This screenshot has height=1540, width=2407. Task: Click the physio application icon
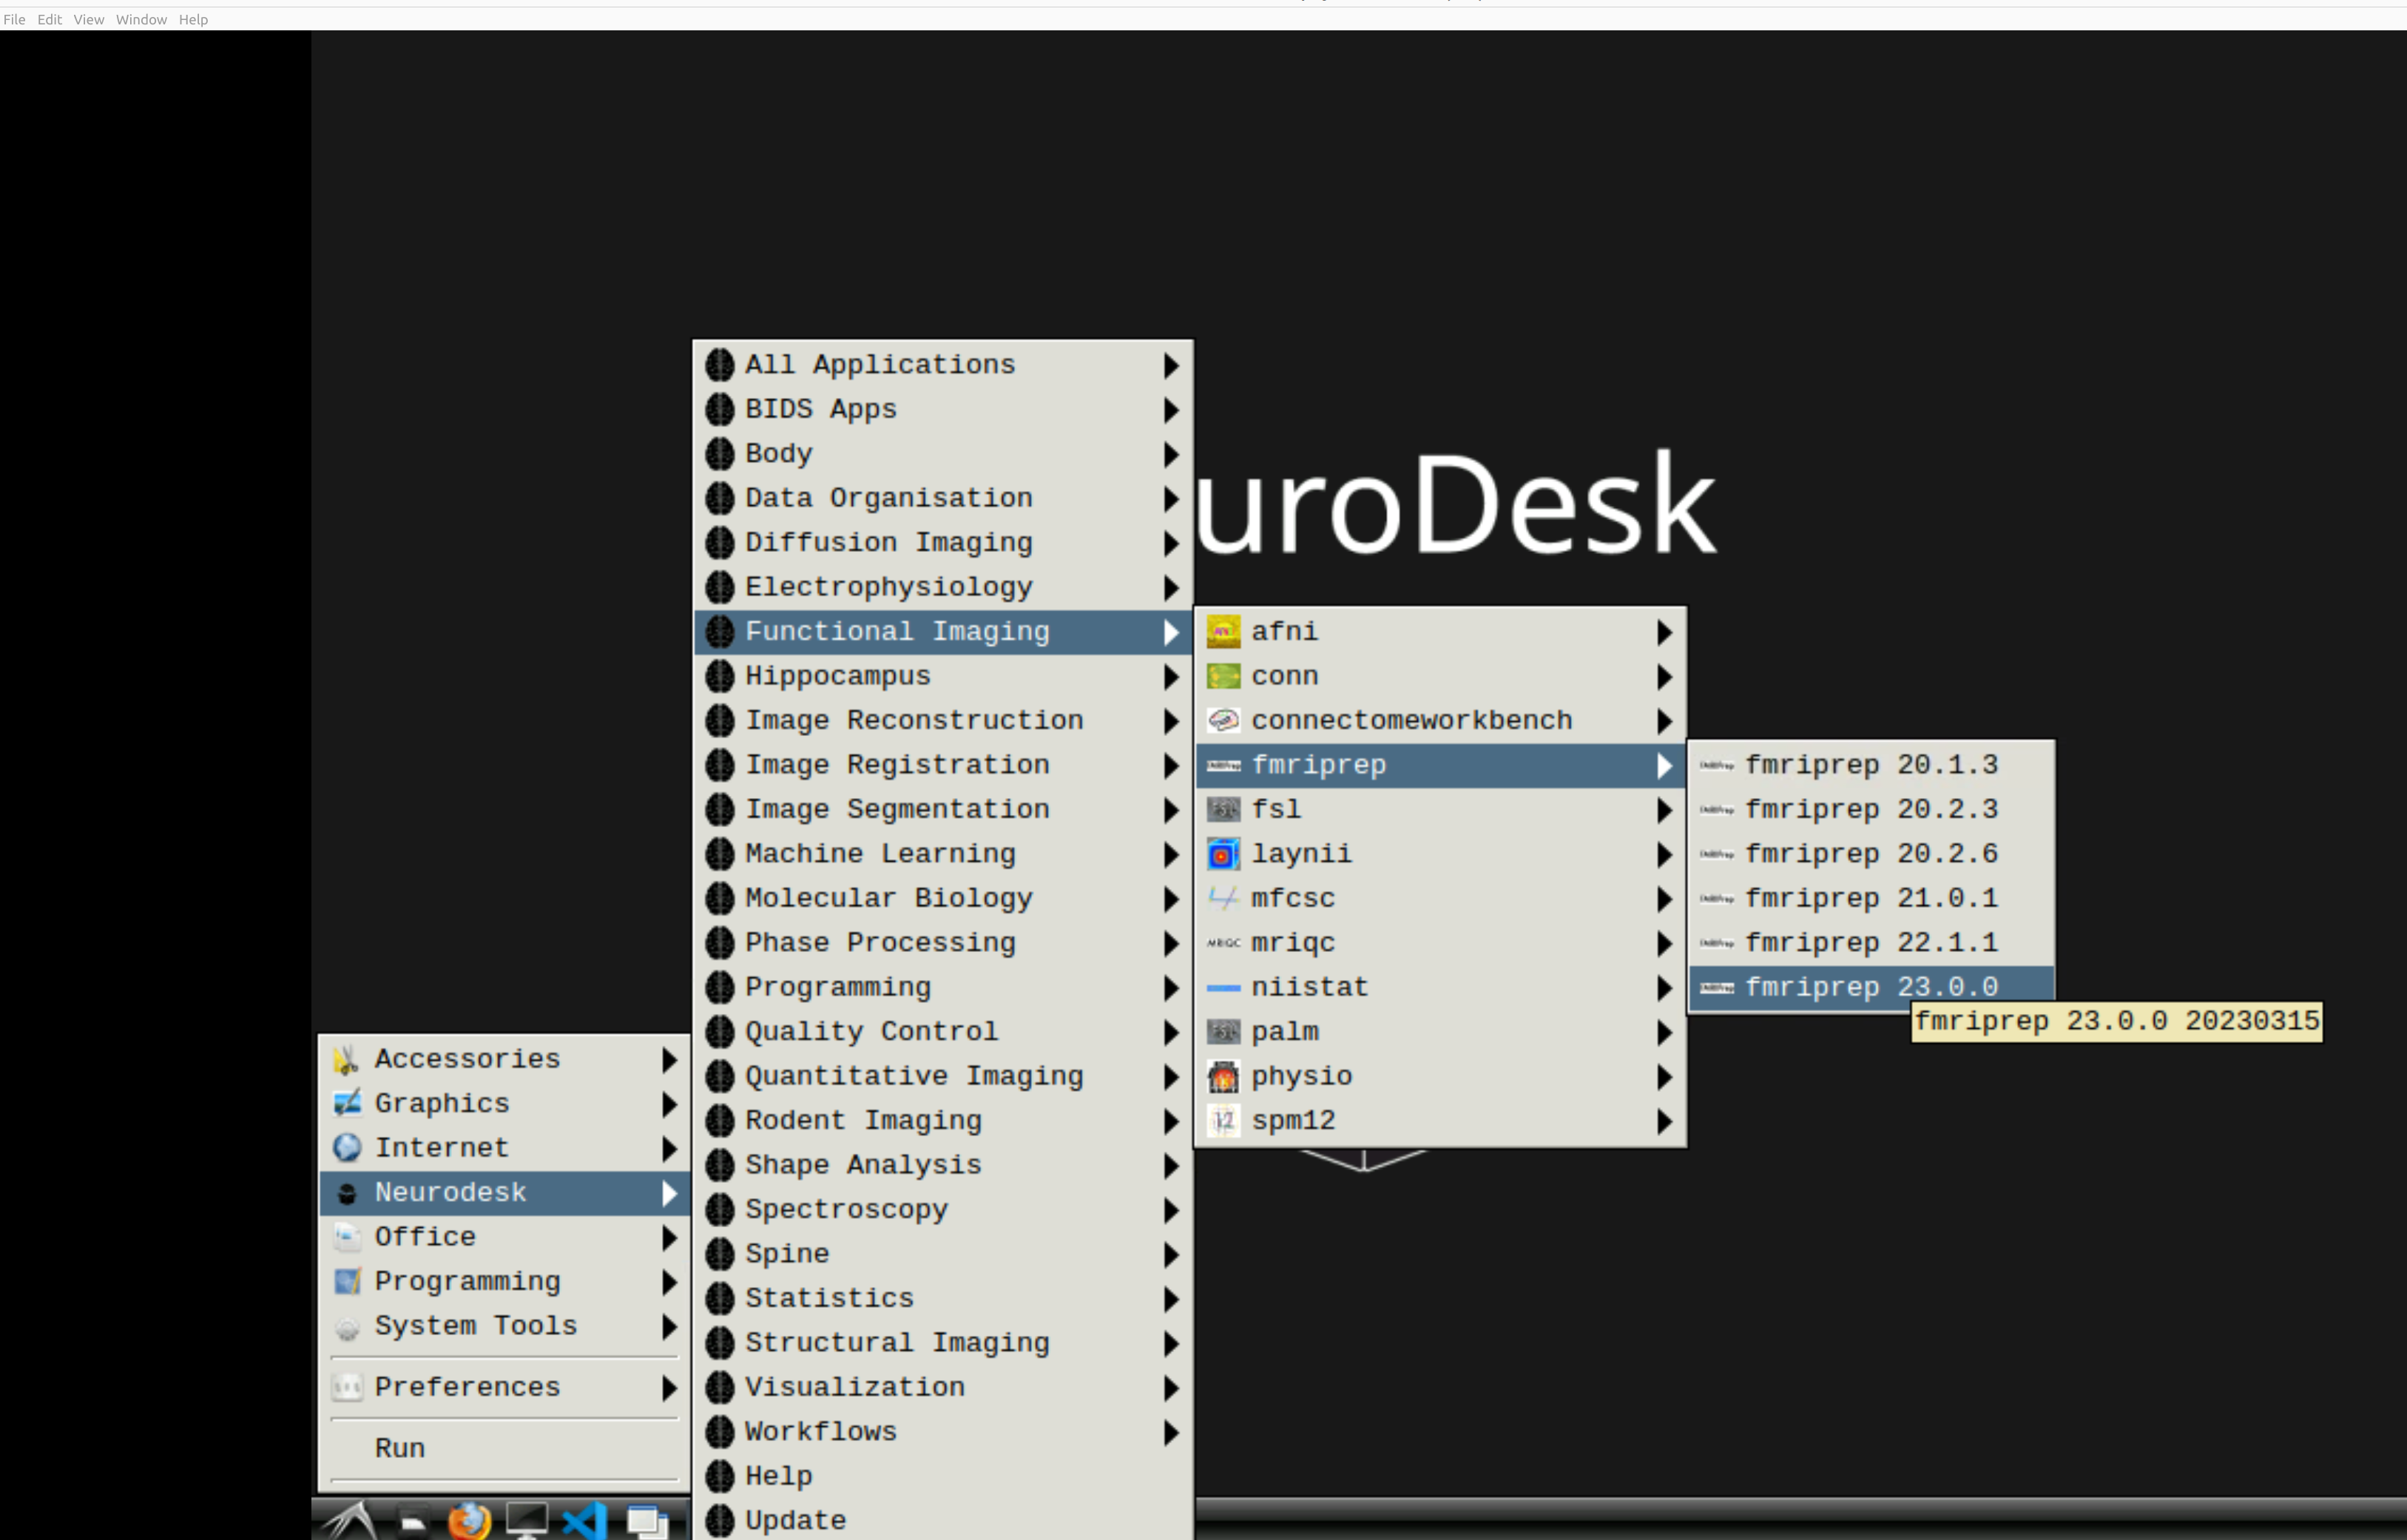click(1223, 1076)
